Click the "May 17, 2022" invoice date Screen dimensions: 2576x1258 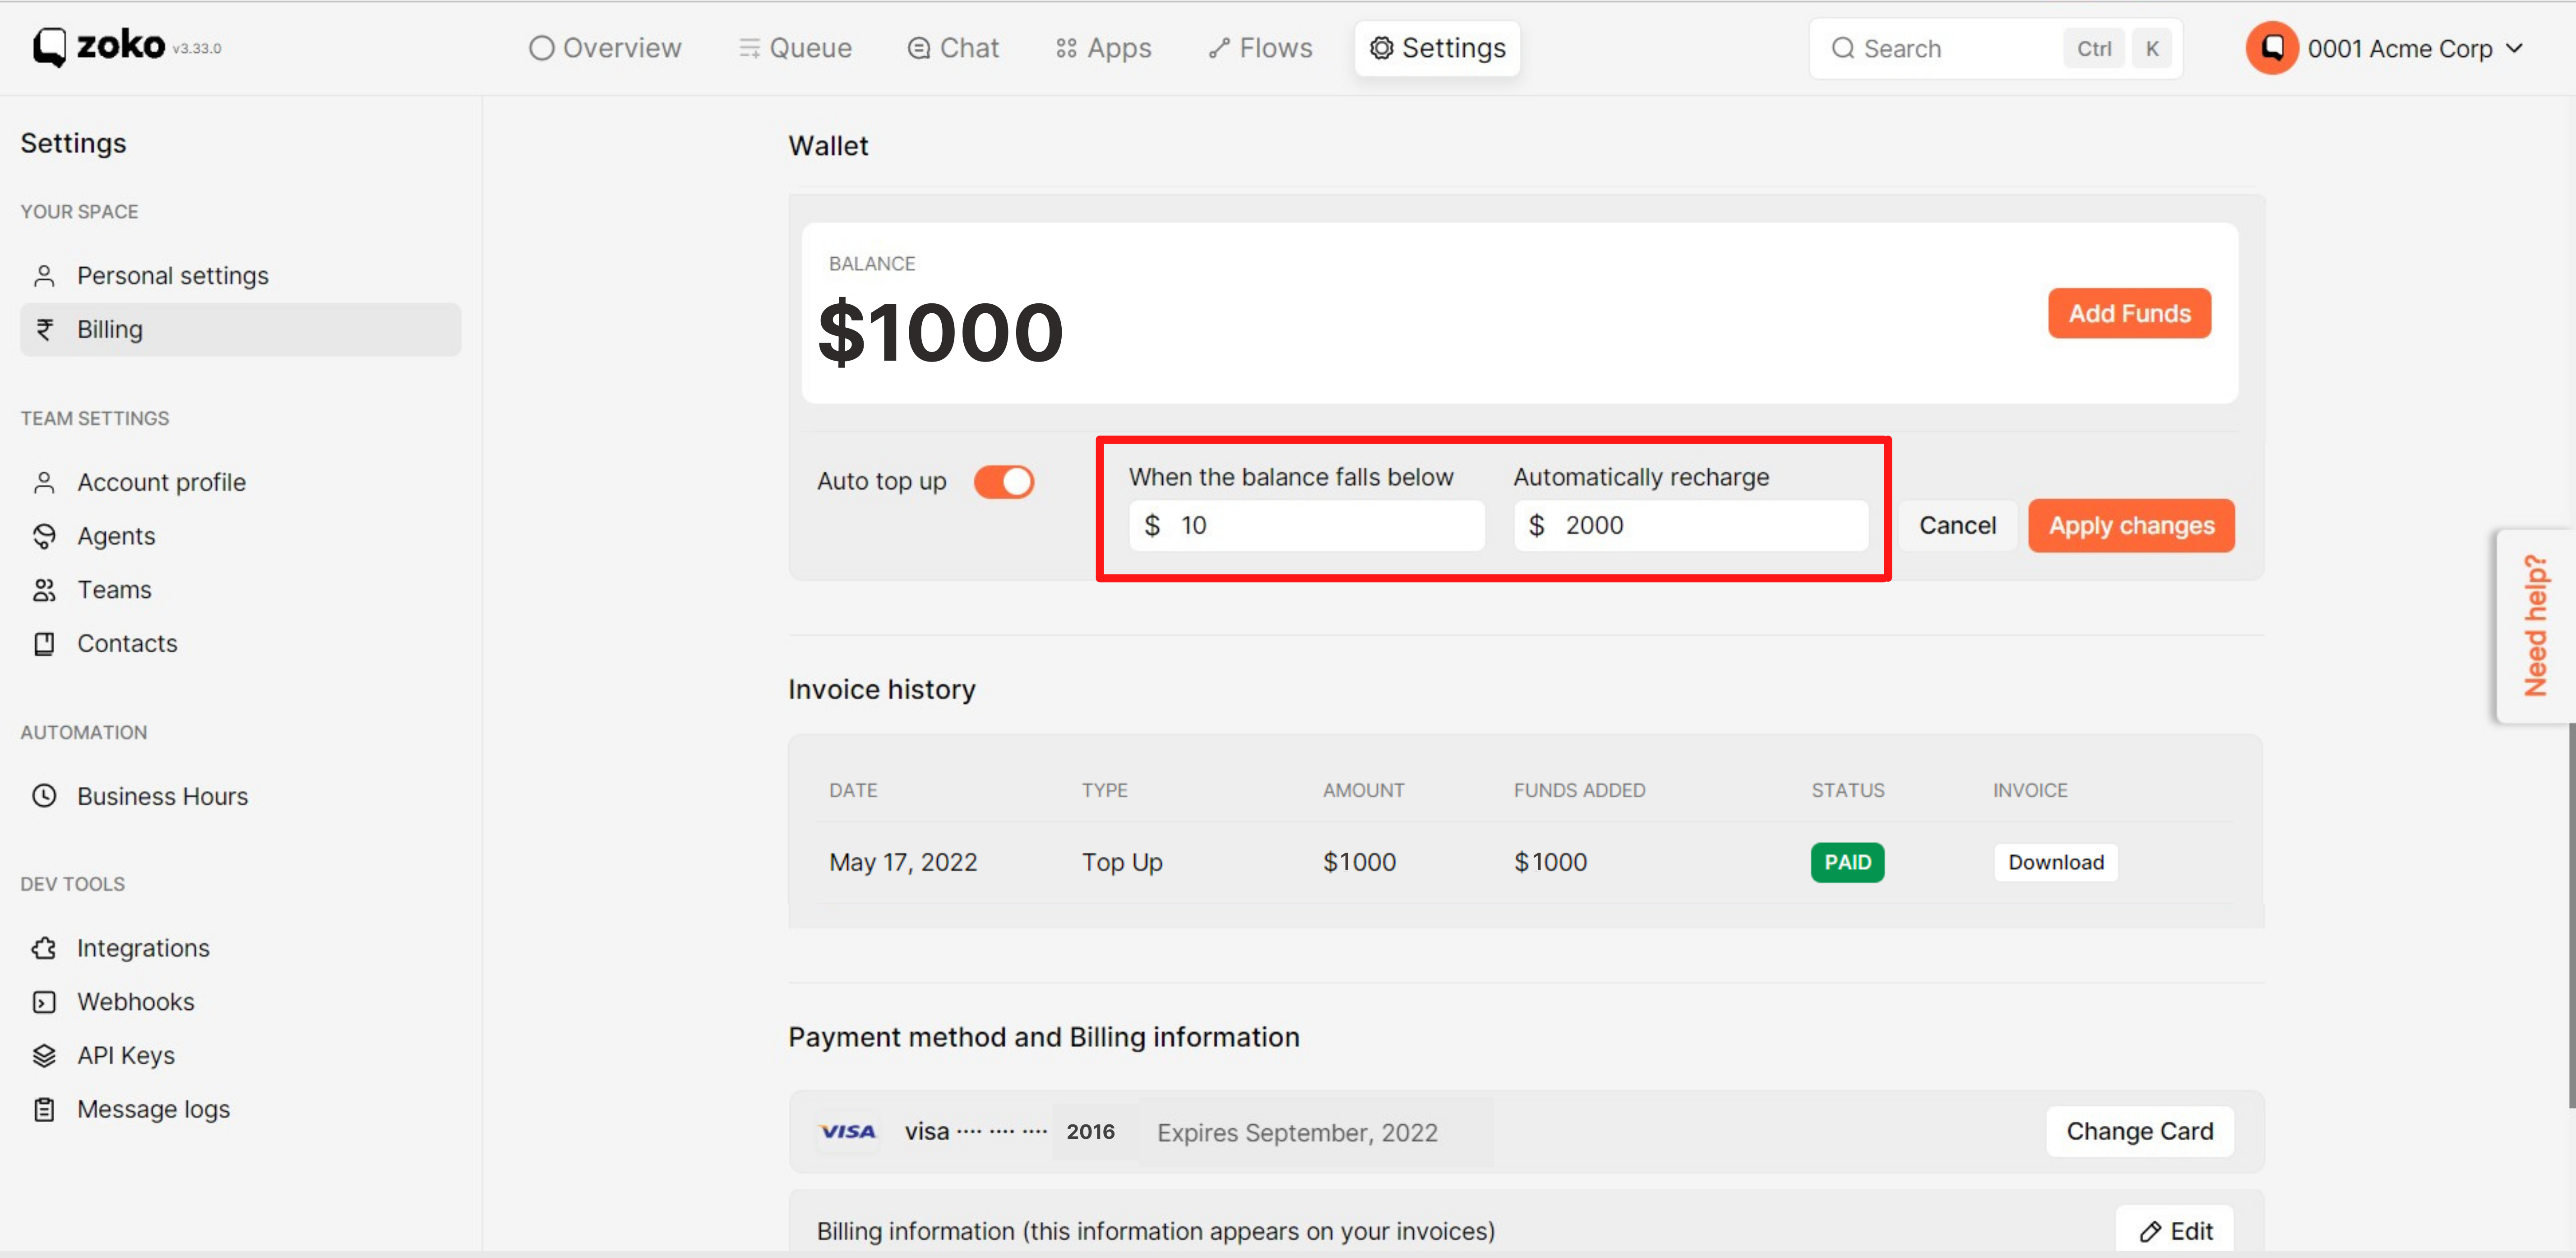click(x=903, y=862)
